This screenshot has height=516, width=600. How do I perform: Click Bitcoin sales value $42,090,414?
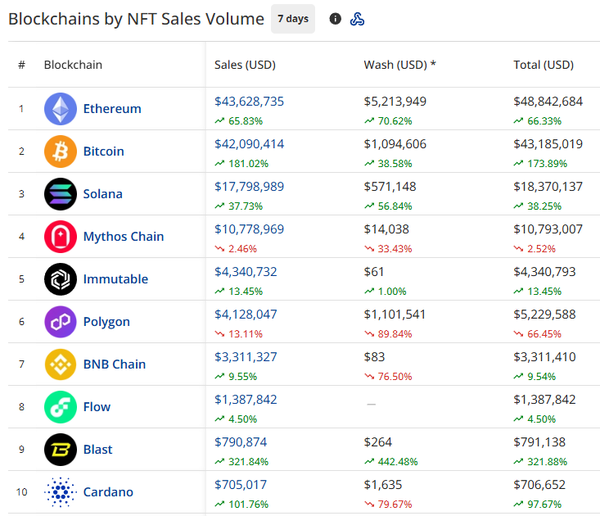pos(249,144)
